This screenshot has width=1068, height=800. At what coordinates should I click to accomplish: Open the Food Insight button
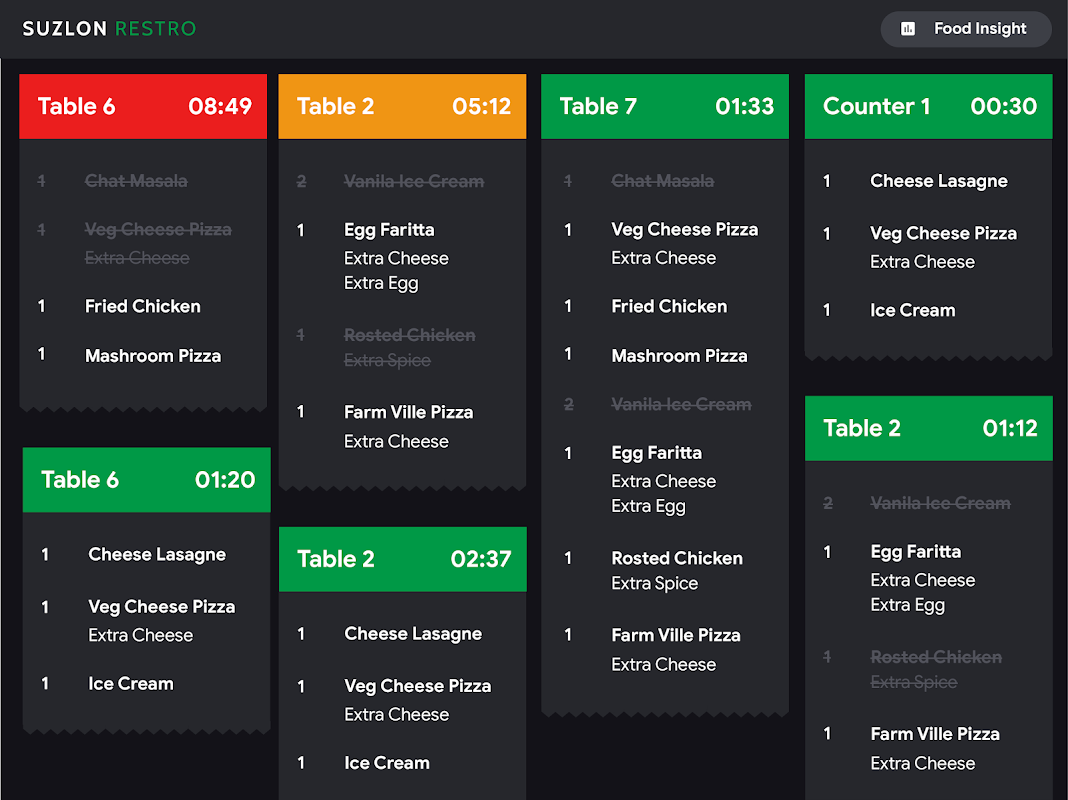pos(965,29)
